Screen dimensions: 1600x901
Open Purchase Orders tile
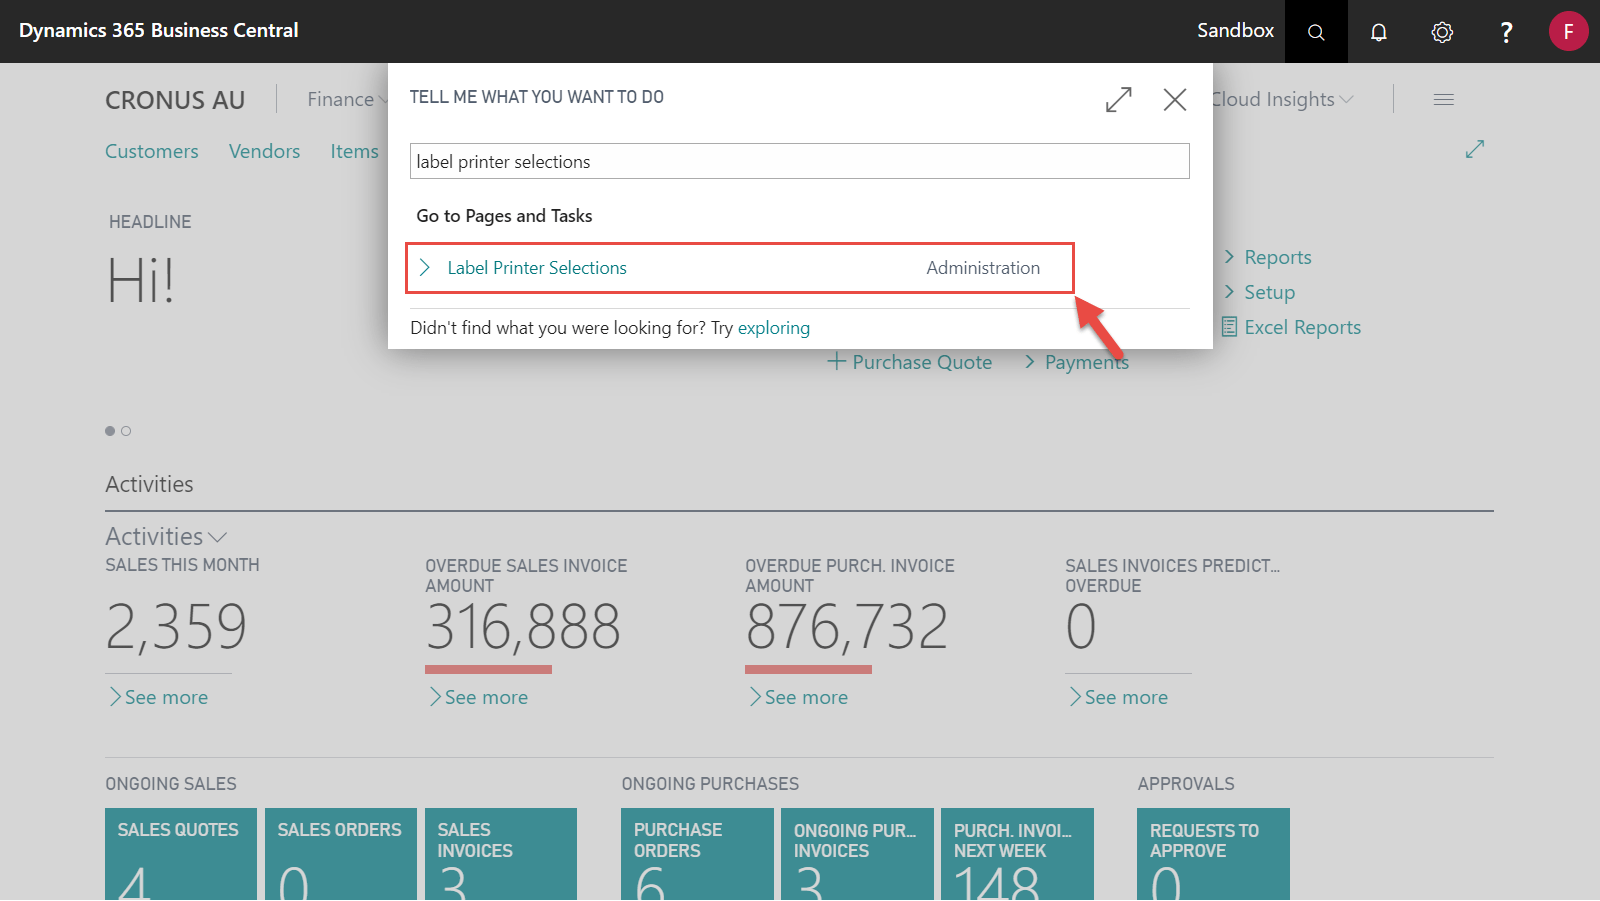[x=697, y=855]
